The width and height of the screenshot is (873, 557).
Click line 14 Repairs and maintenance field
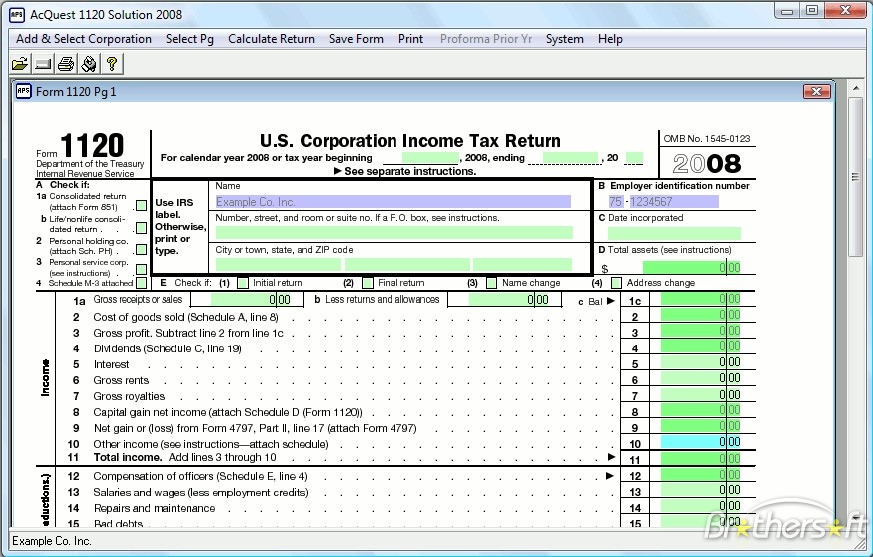point(701,506)
